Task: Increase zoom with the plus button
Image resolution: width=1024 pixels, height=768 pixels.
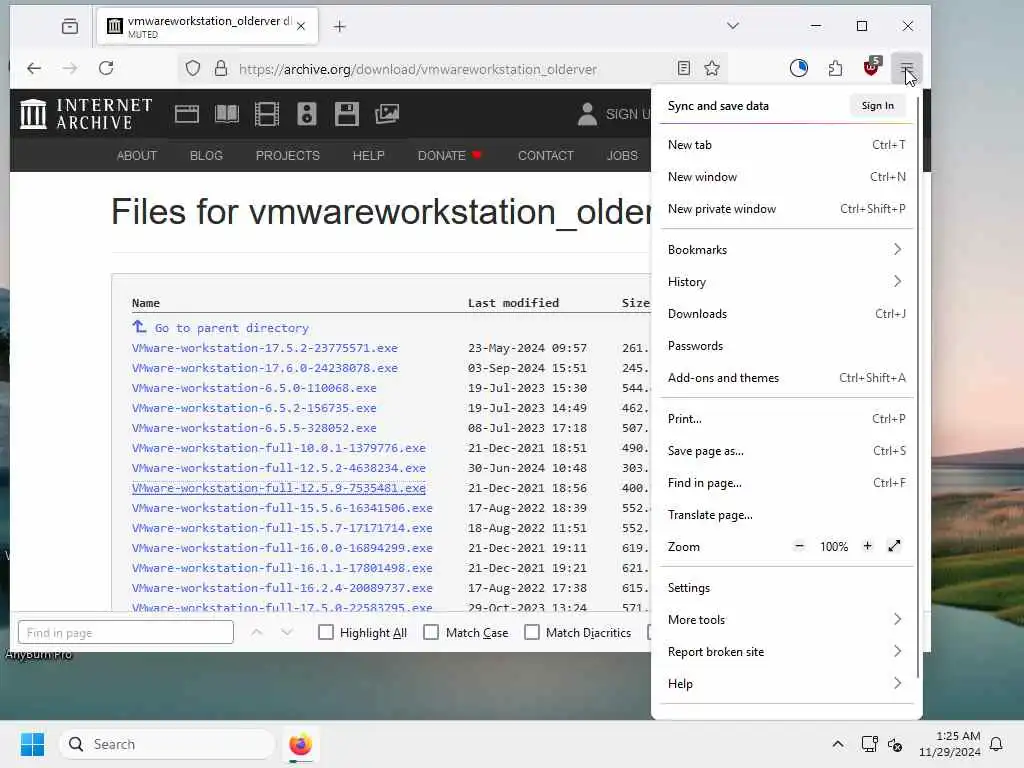Action: (x=867, y=546)
